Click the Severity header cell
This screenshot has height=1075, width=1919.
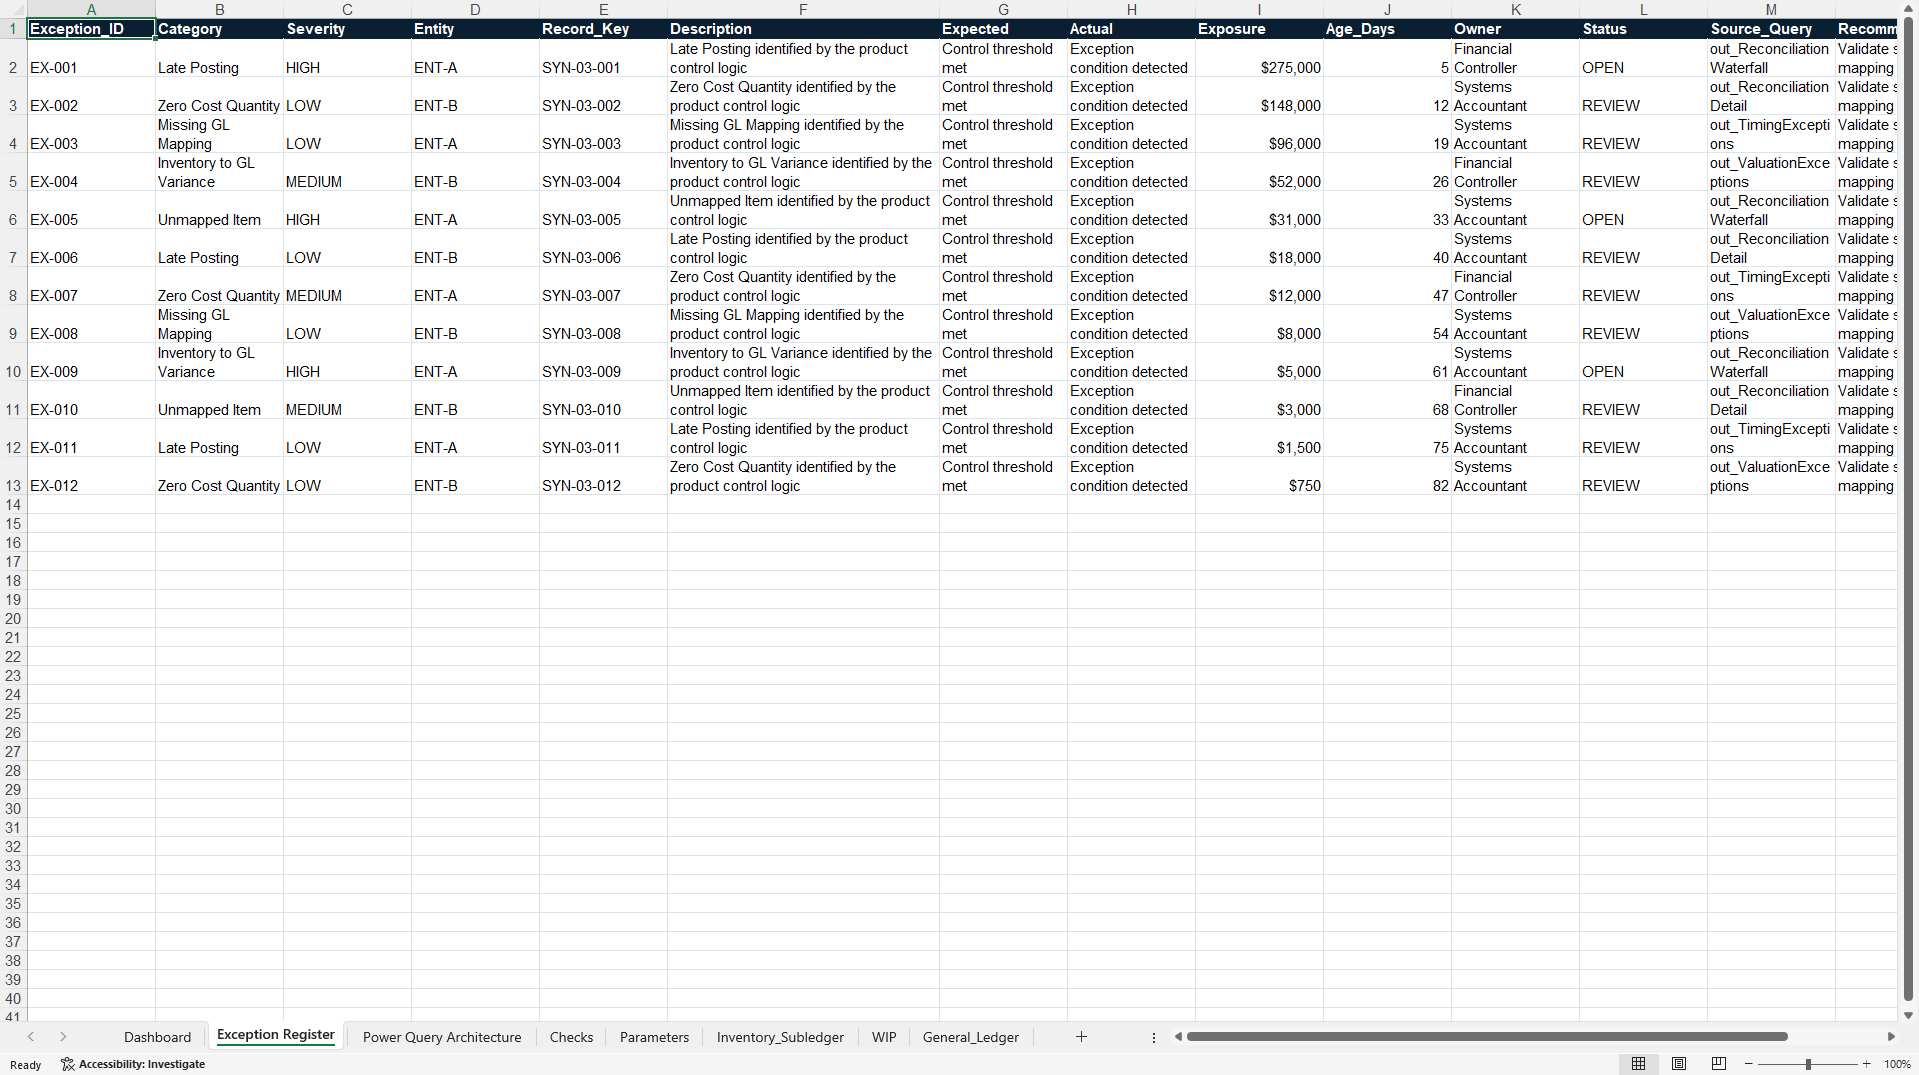(x=347, y=29)
